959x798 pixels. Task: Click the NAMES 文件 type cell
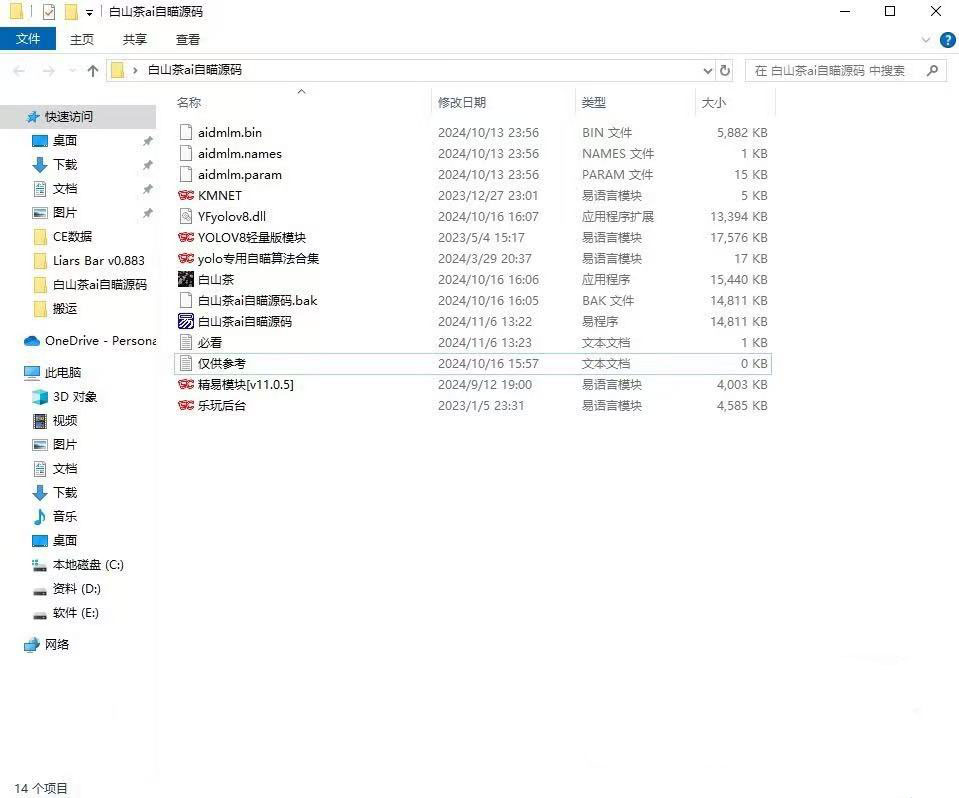click(x=618, y=153)
